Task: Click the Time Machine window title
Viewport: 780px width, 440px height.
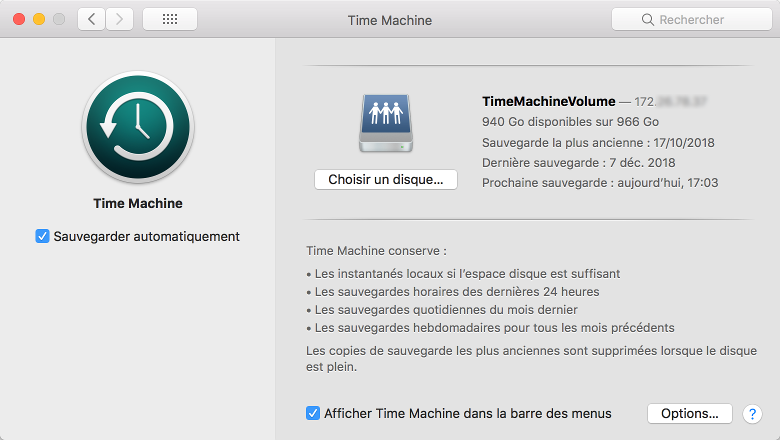Action: 387,19
